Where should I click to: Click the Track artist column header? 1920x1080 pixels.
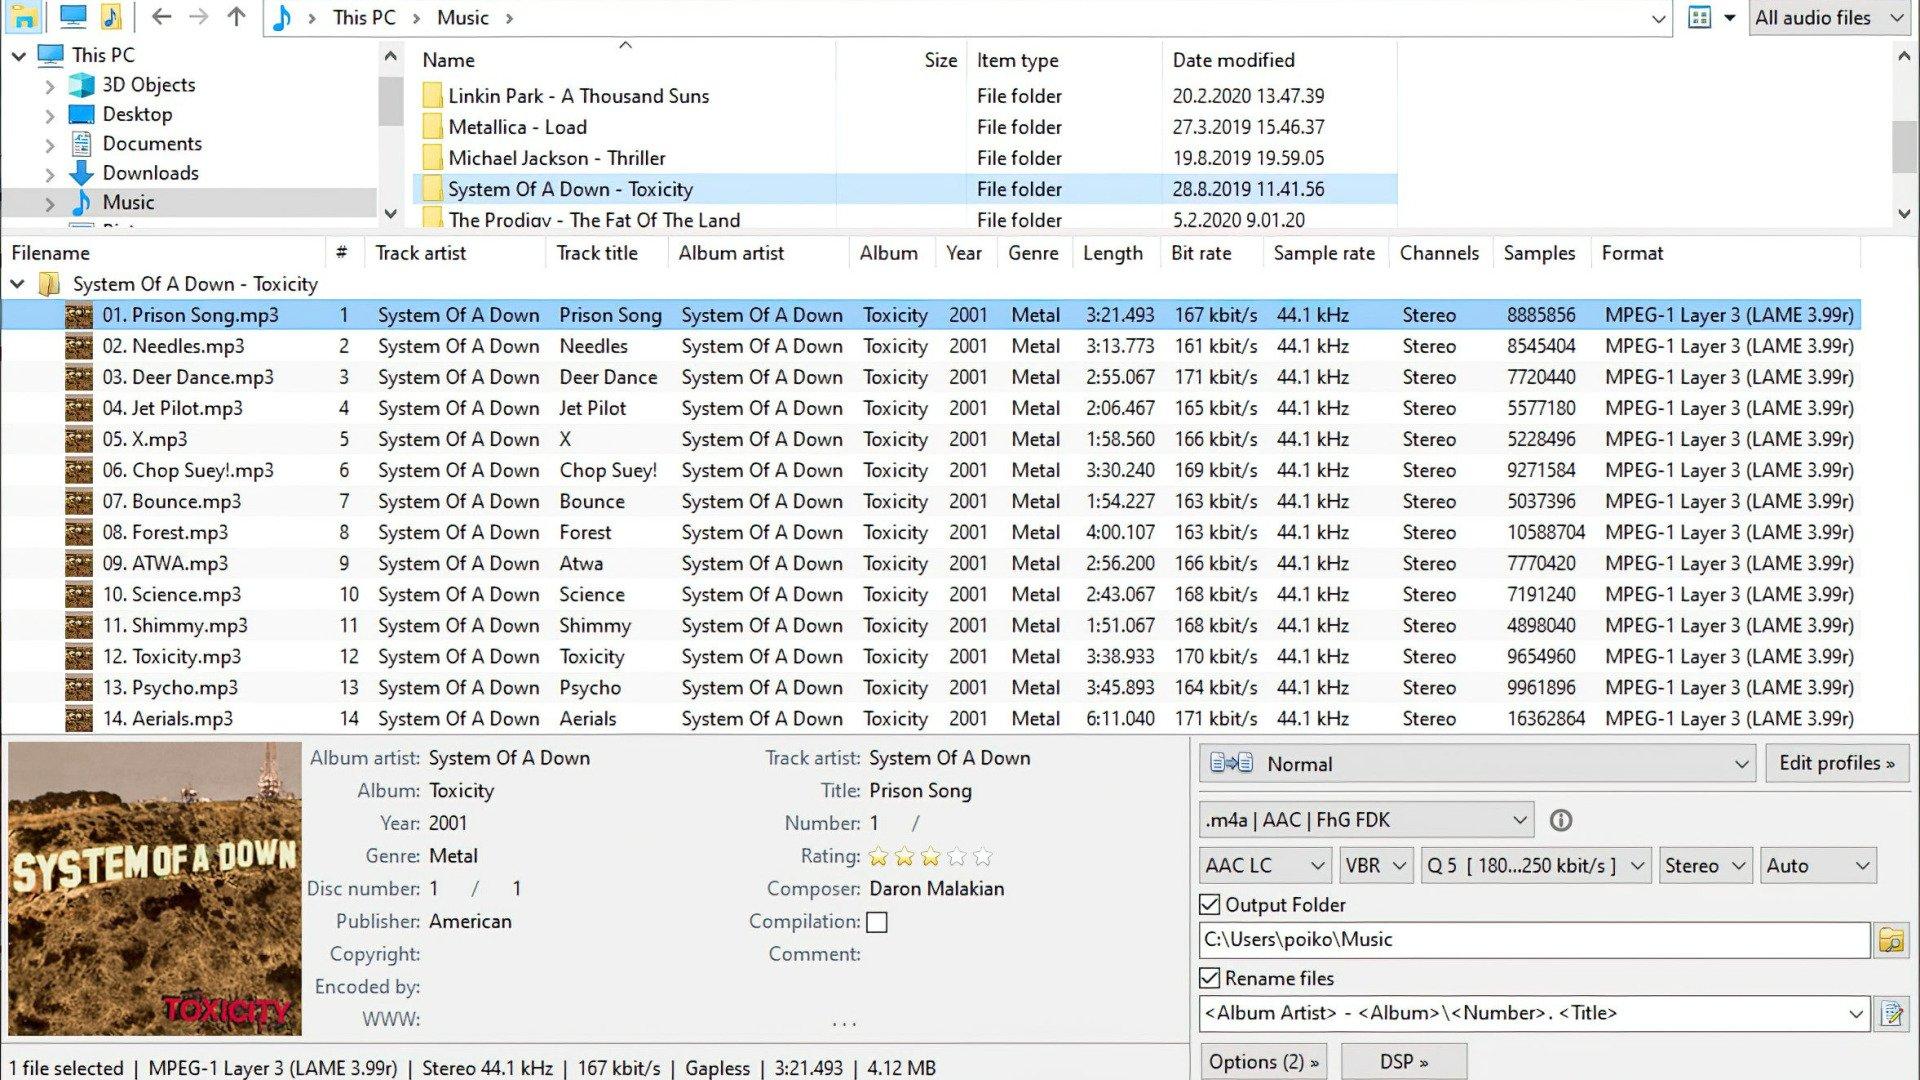[420, 253]
